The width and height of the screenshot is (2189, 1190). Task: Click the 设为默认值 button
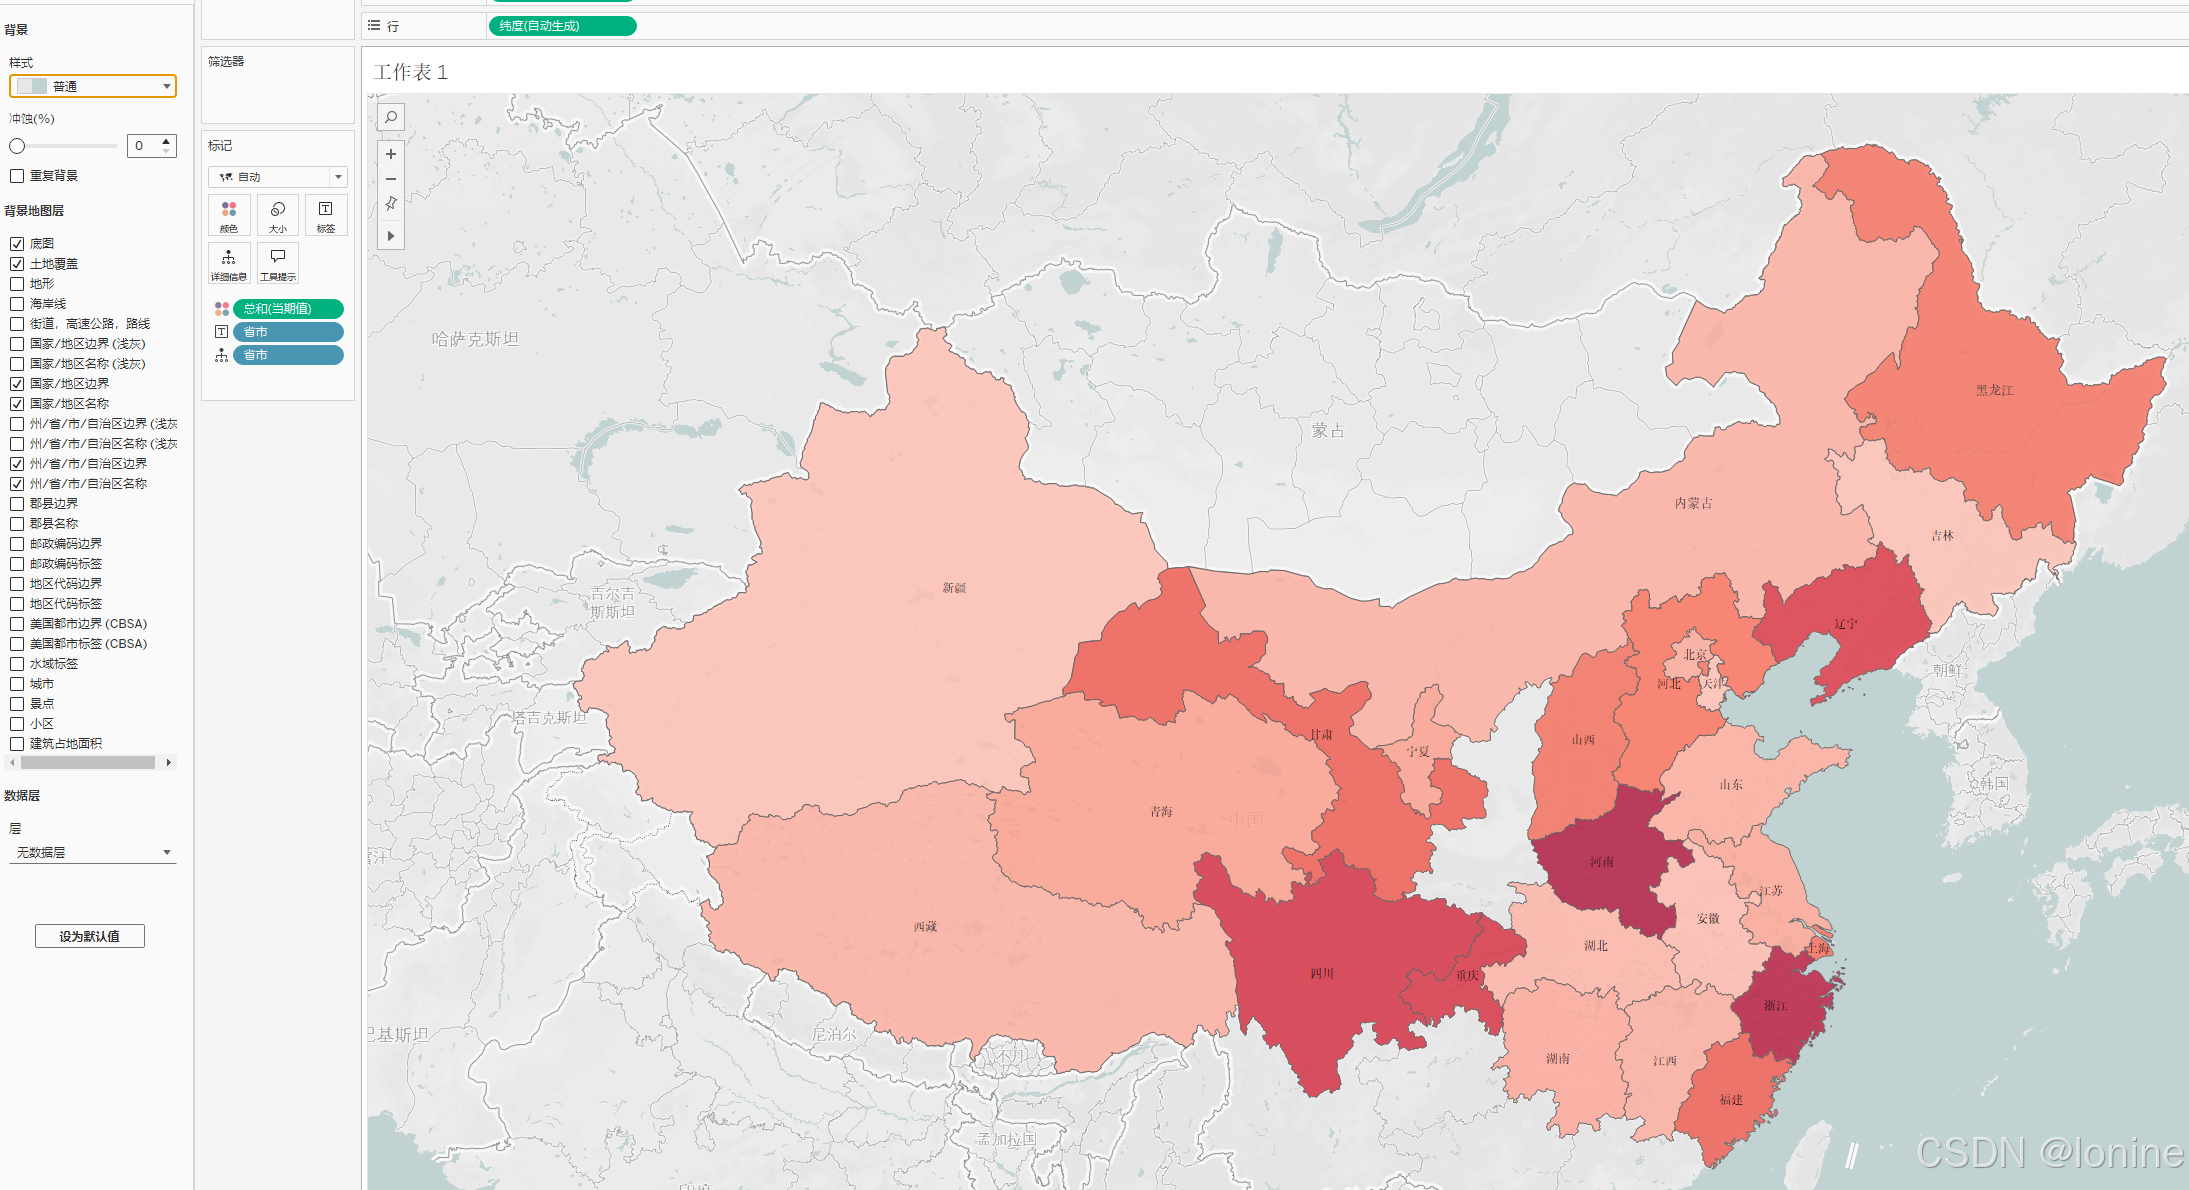(90, 936)
